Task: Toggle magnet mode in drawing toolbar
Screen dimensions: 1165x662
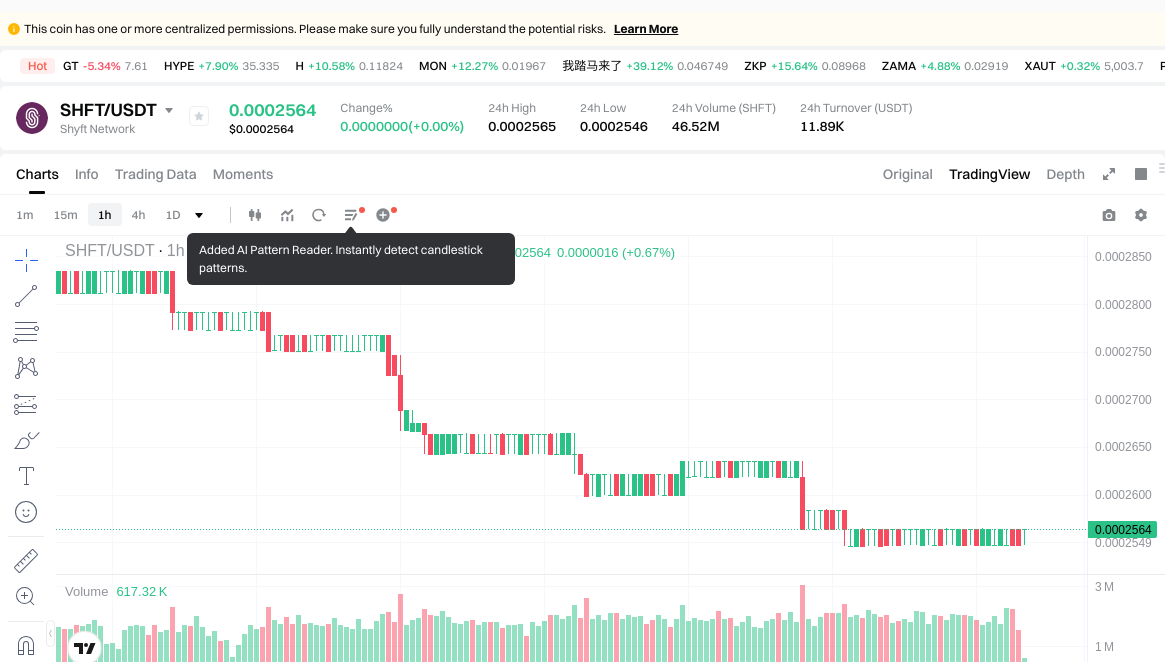Action: pos(26,643)
